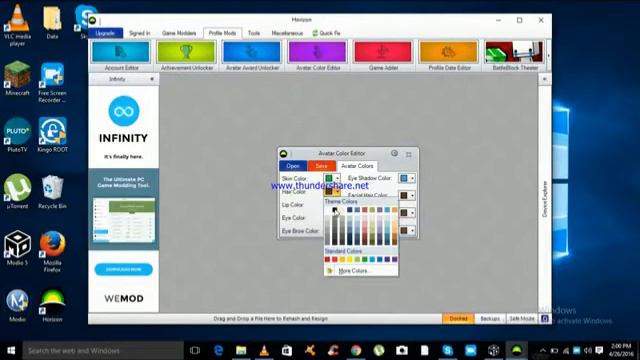
Task: Switch to the Game Modders tab
Action: tap(179, 33)
